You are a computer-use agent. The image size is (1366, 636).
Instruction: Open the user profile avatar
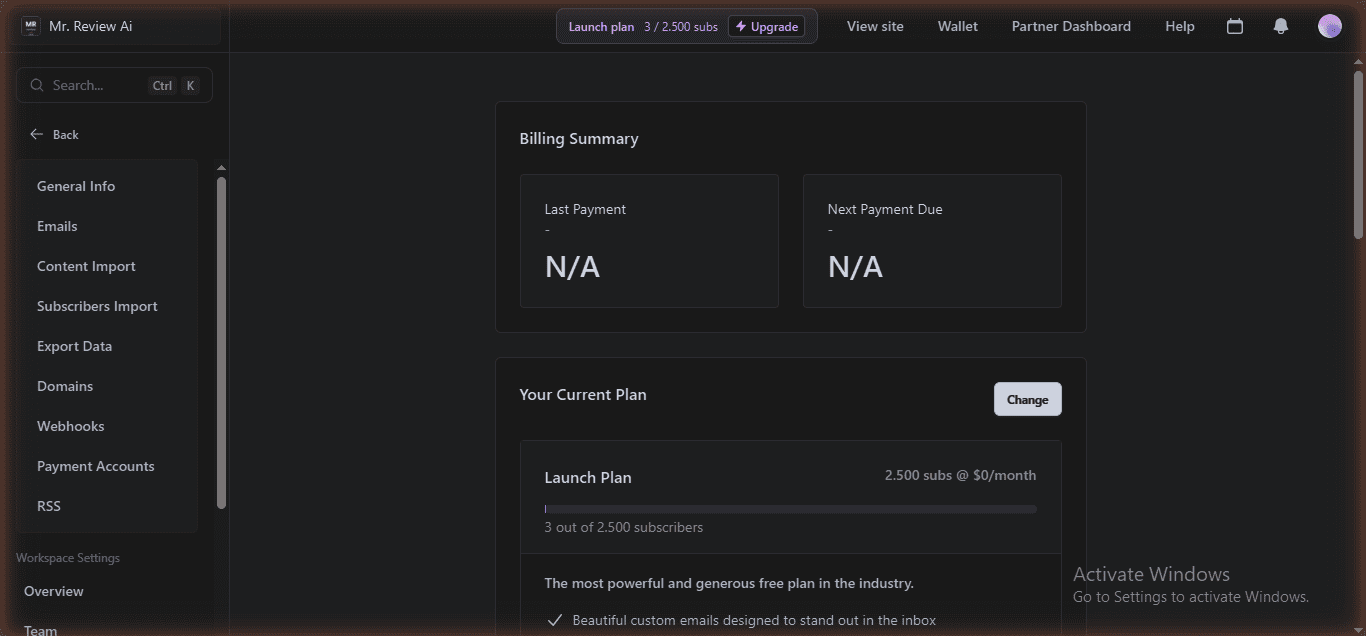click(x=1329, y=27)
